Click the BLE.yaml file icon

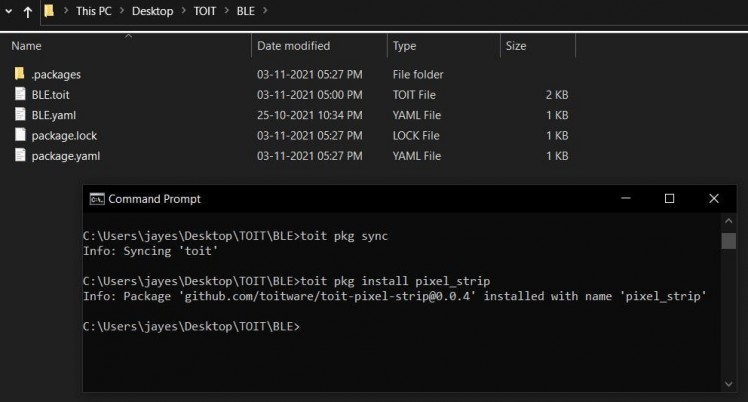tap(19, 115)
